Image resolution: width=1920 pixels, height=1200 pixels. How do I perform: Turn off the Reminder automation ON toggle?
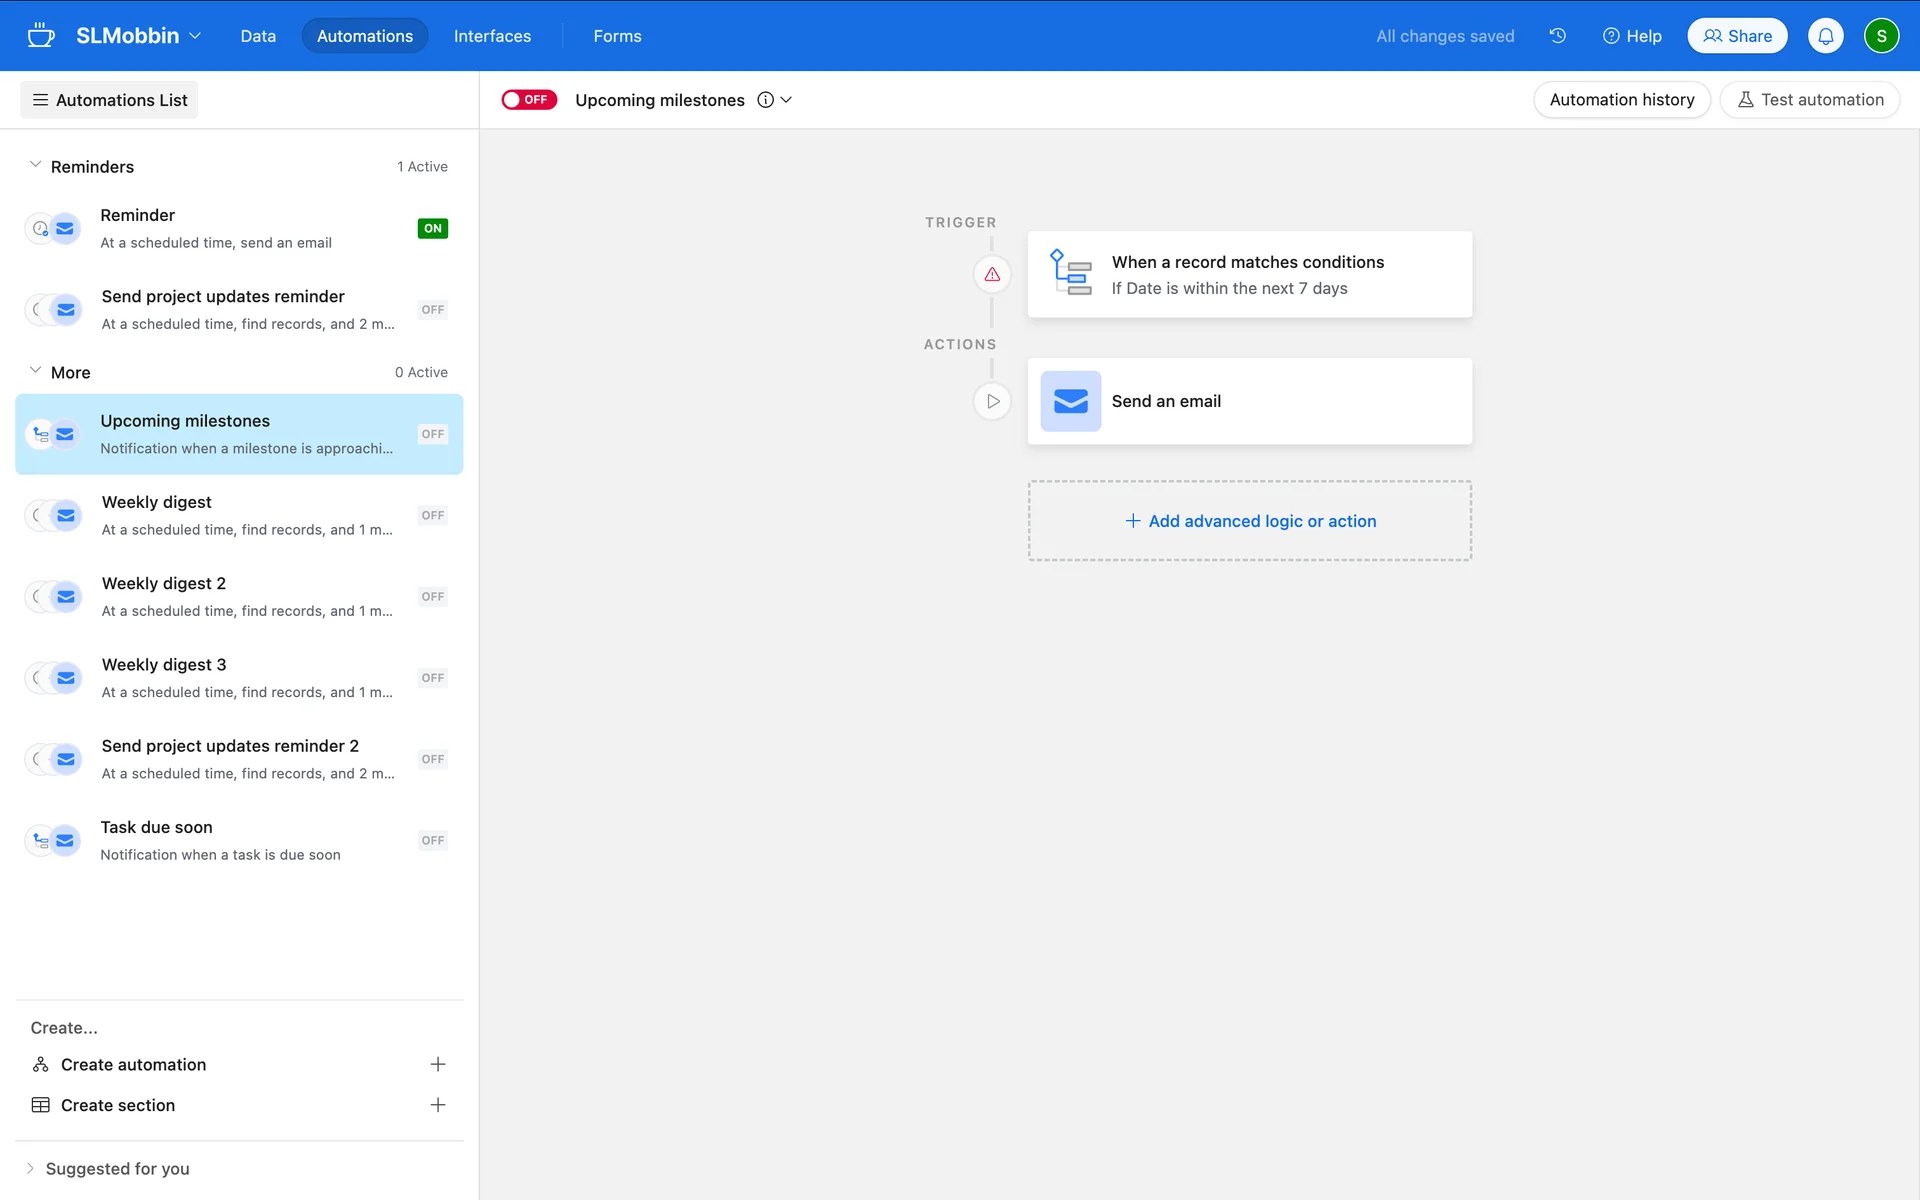432,229
